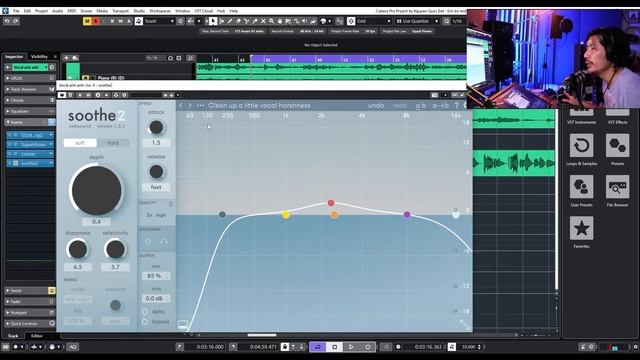Select the Zoom magnifier tool
This screenshot has height=360, width=640.
click(271, 21)
